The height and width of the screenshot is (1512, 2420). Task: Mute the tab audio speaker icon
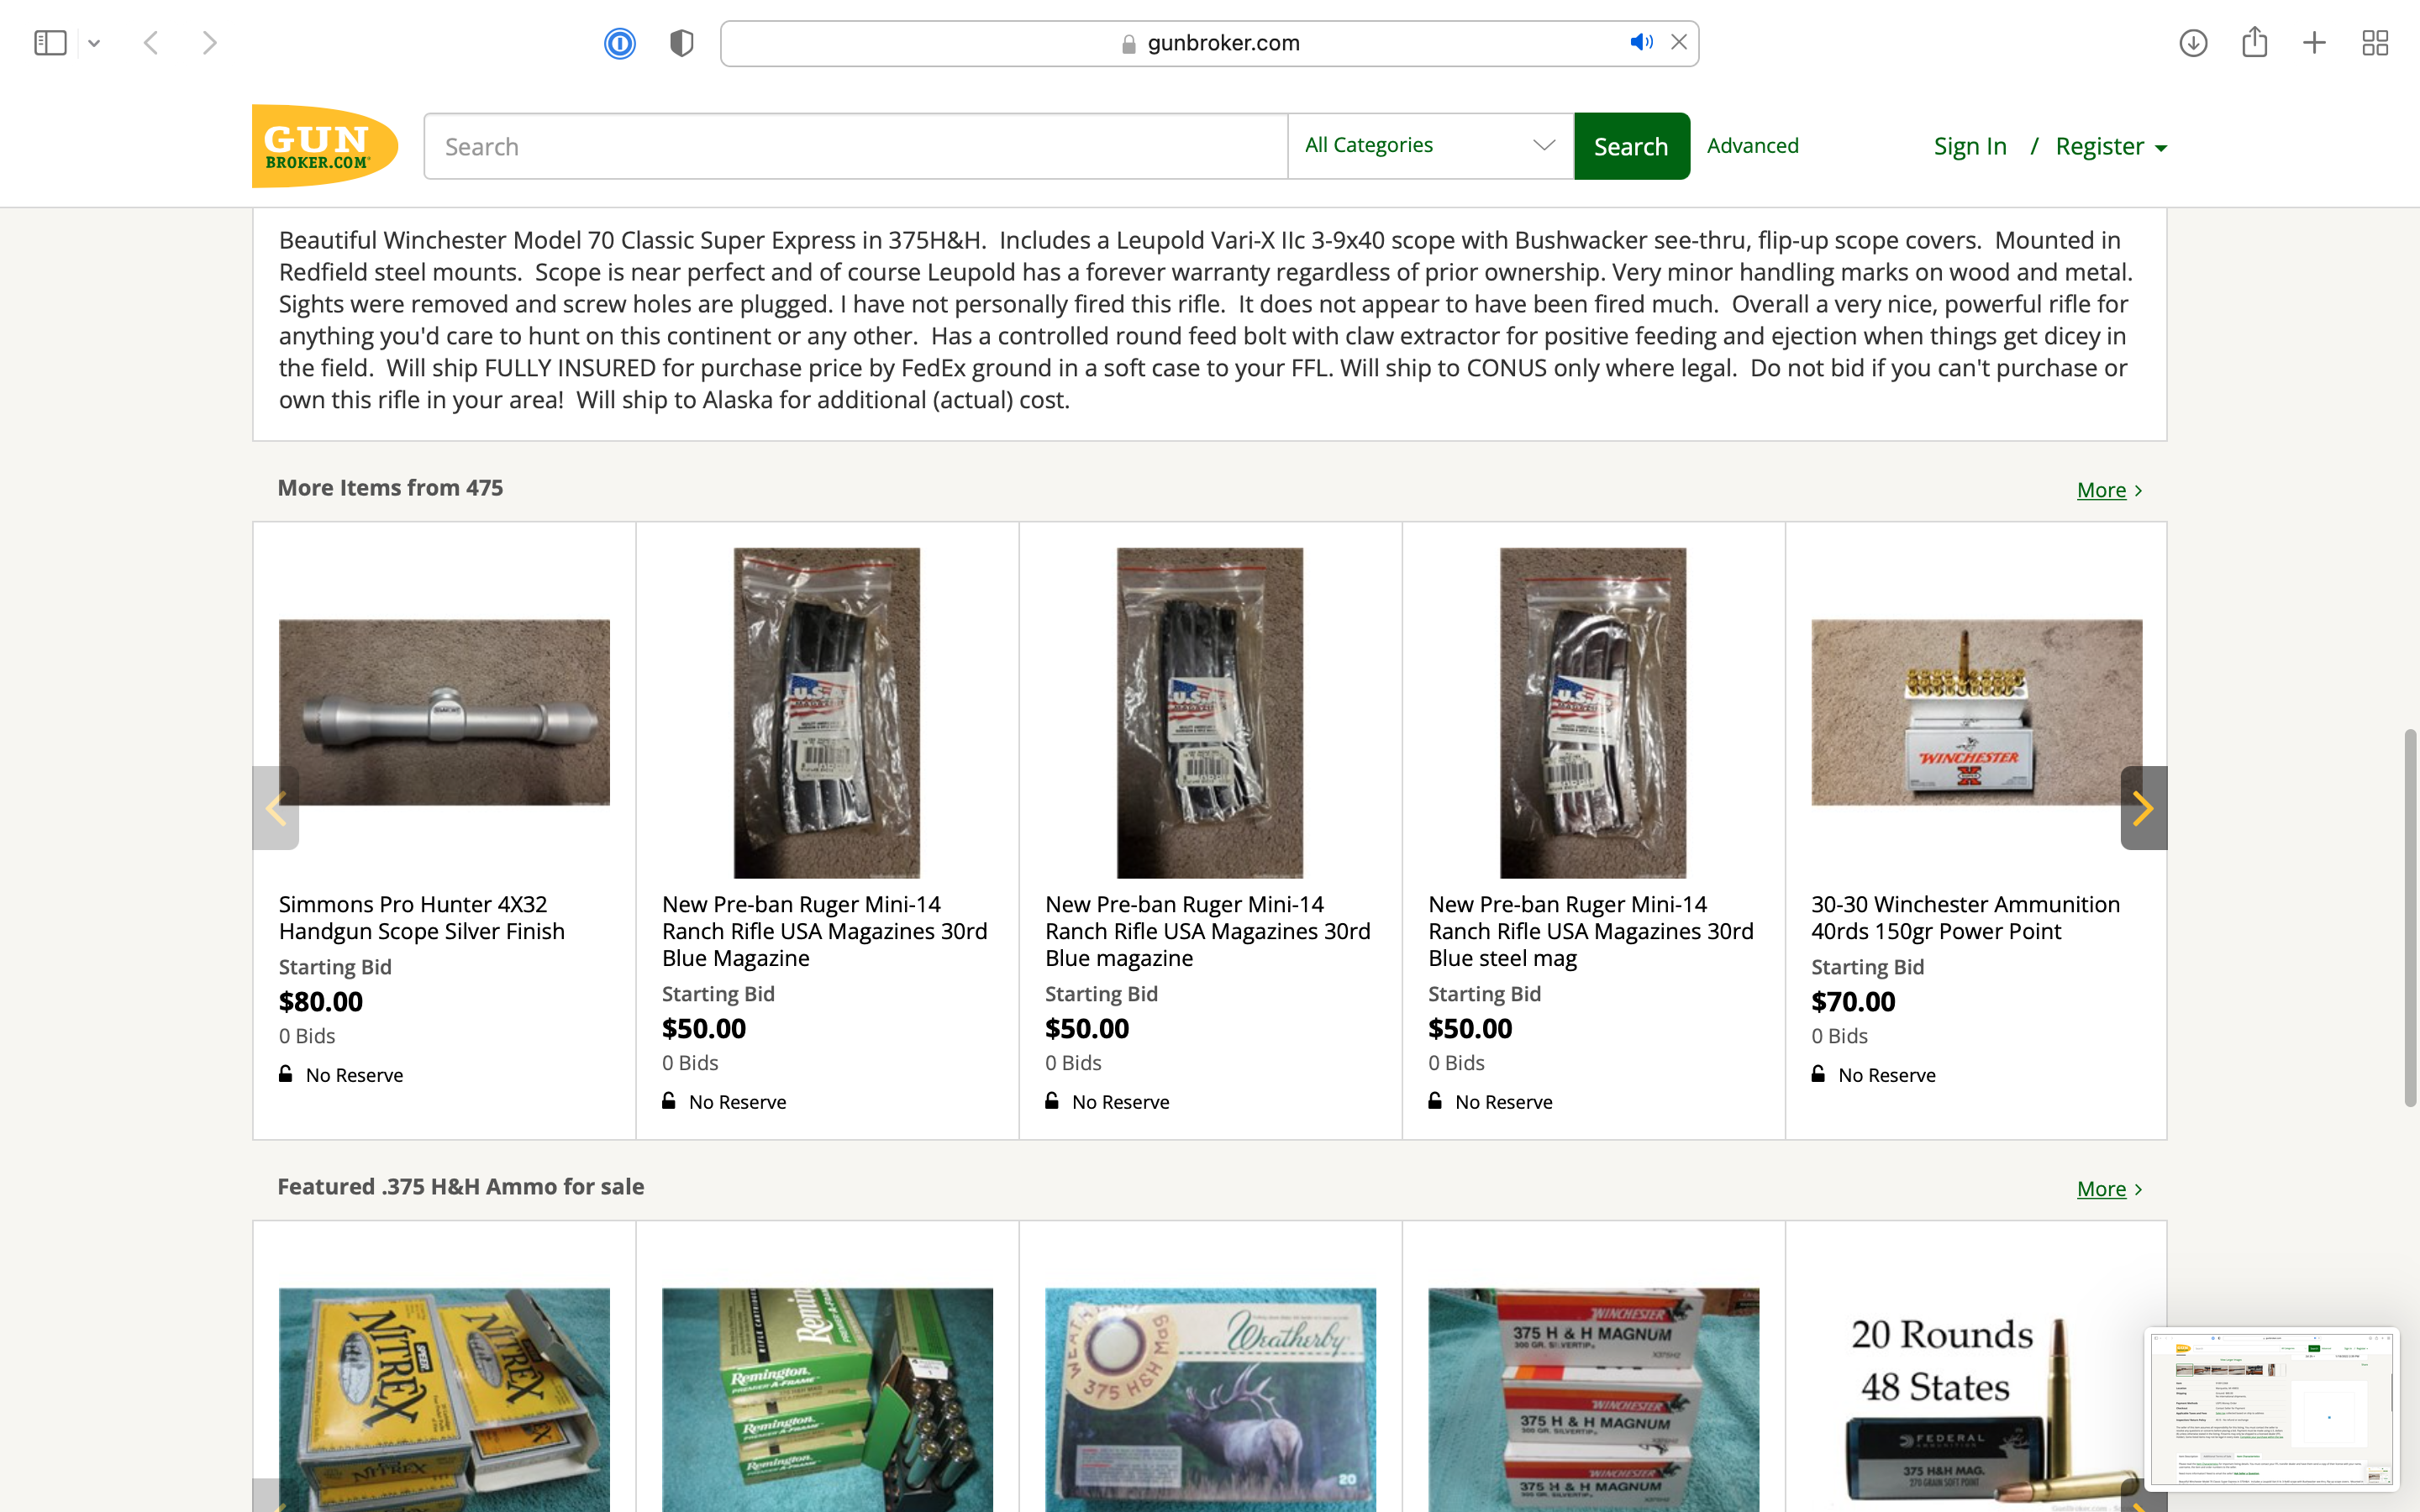(1641, 42)
